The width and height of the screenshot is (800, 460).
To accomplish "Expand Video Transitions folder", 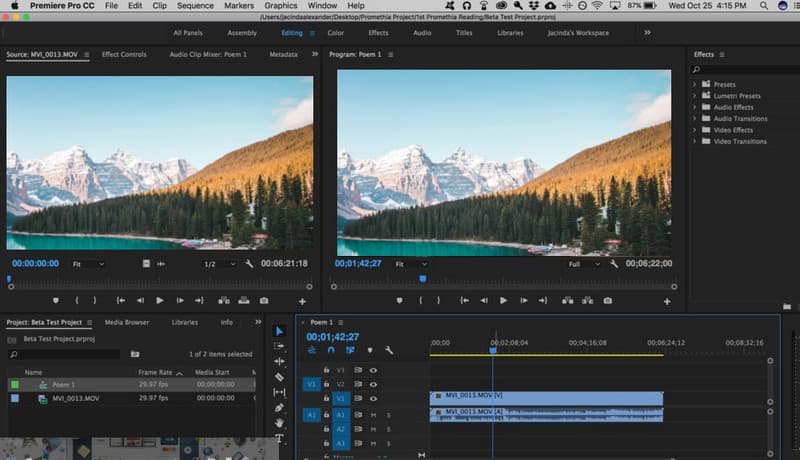I will (x=694, y=141).
